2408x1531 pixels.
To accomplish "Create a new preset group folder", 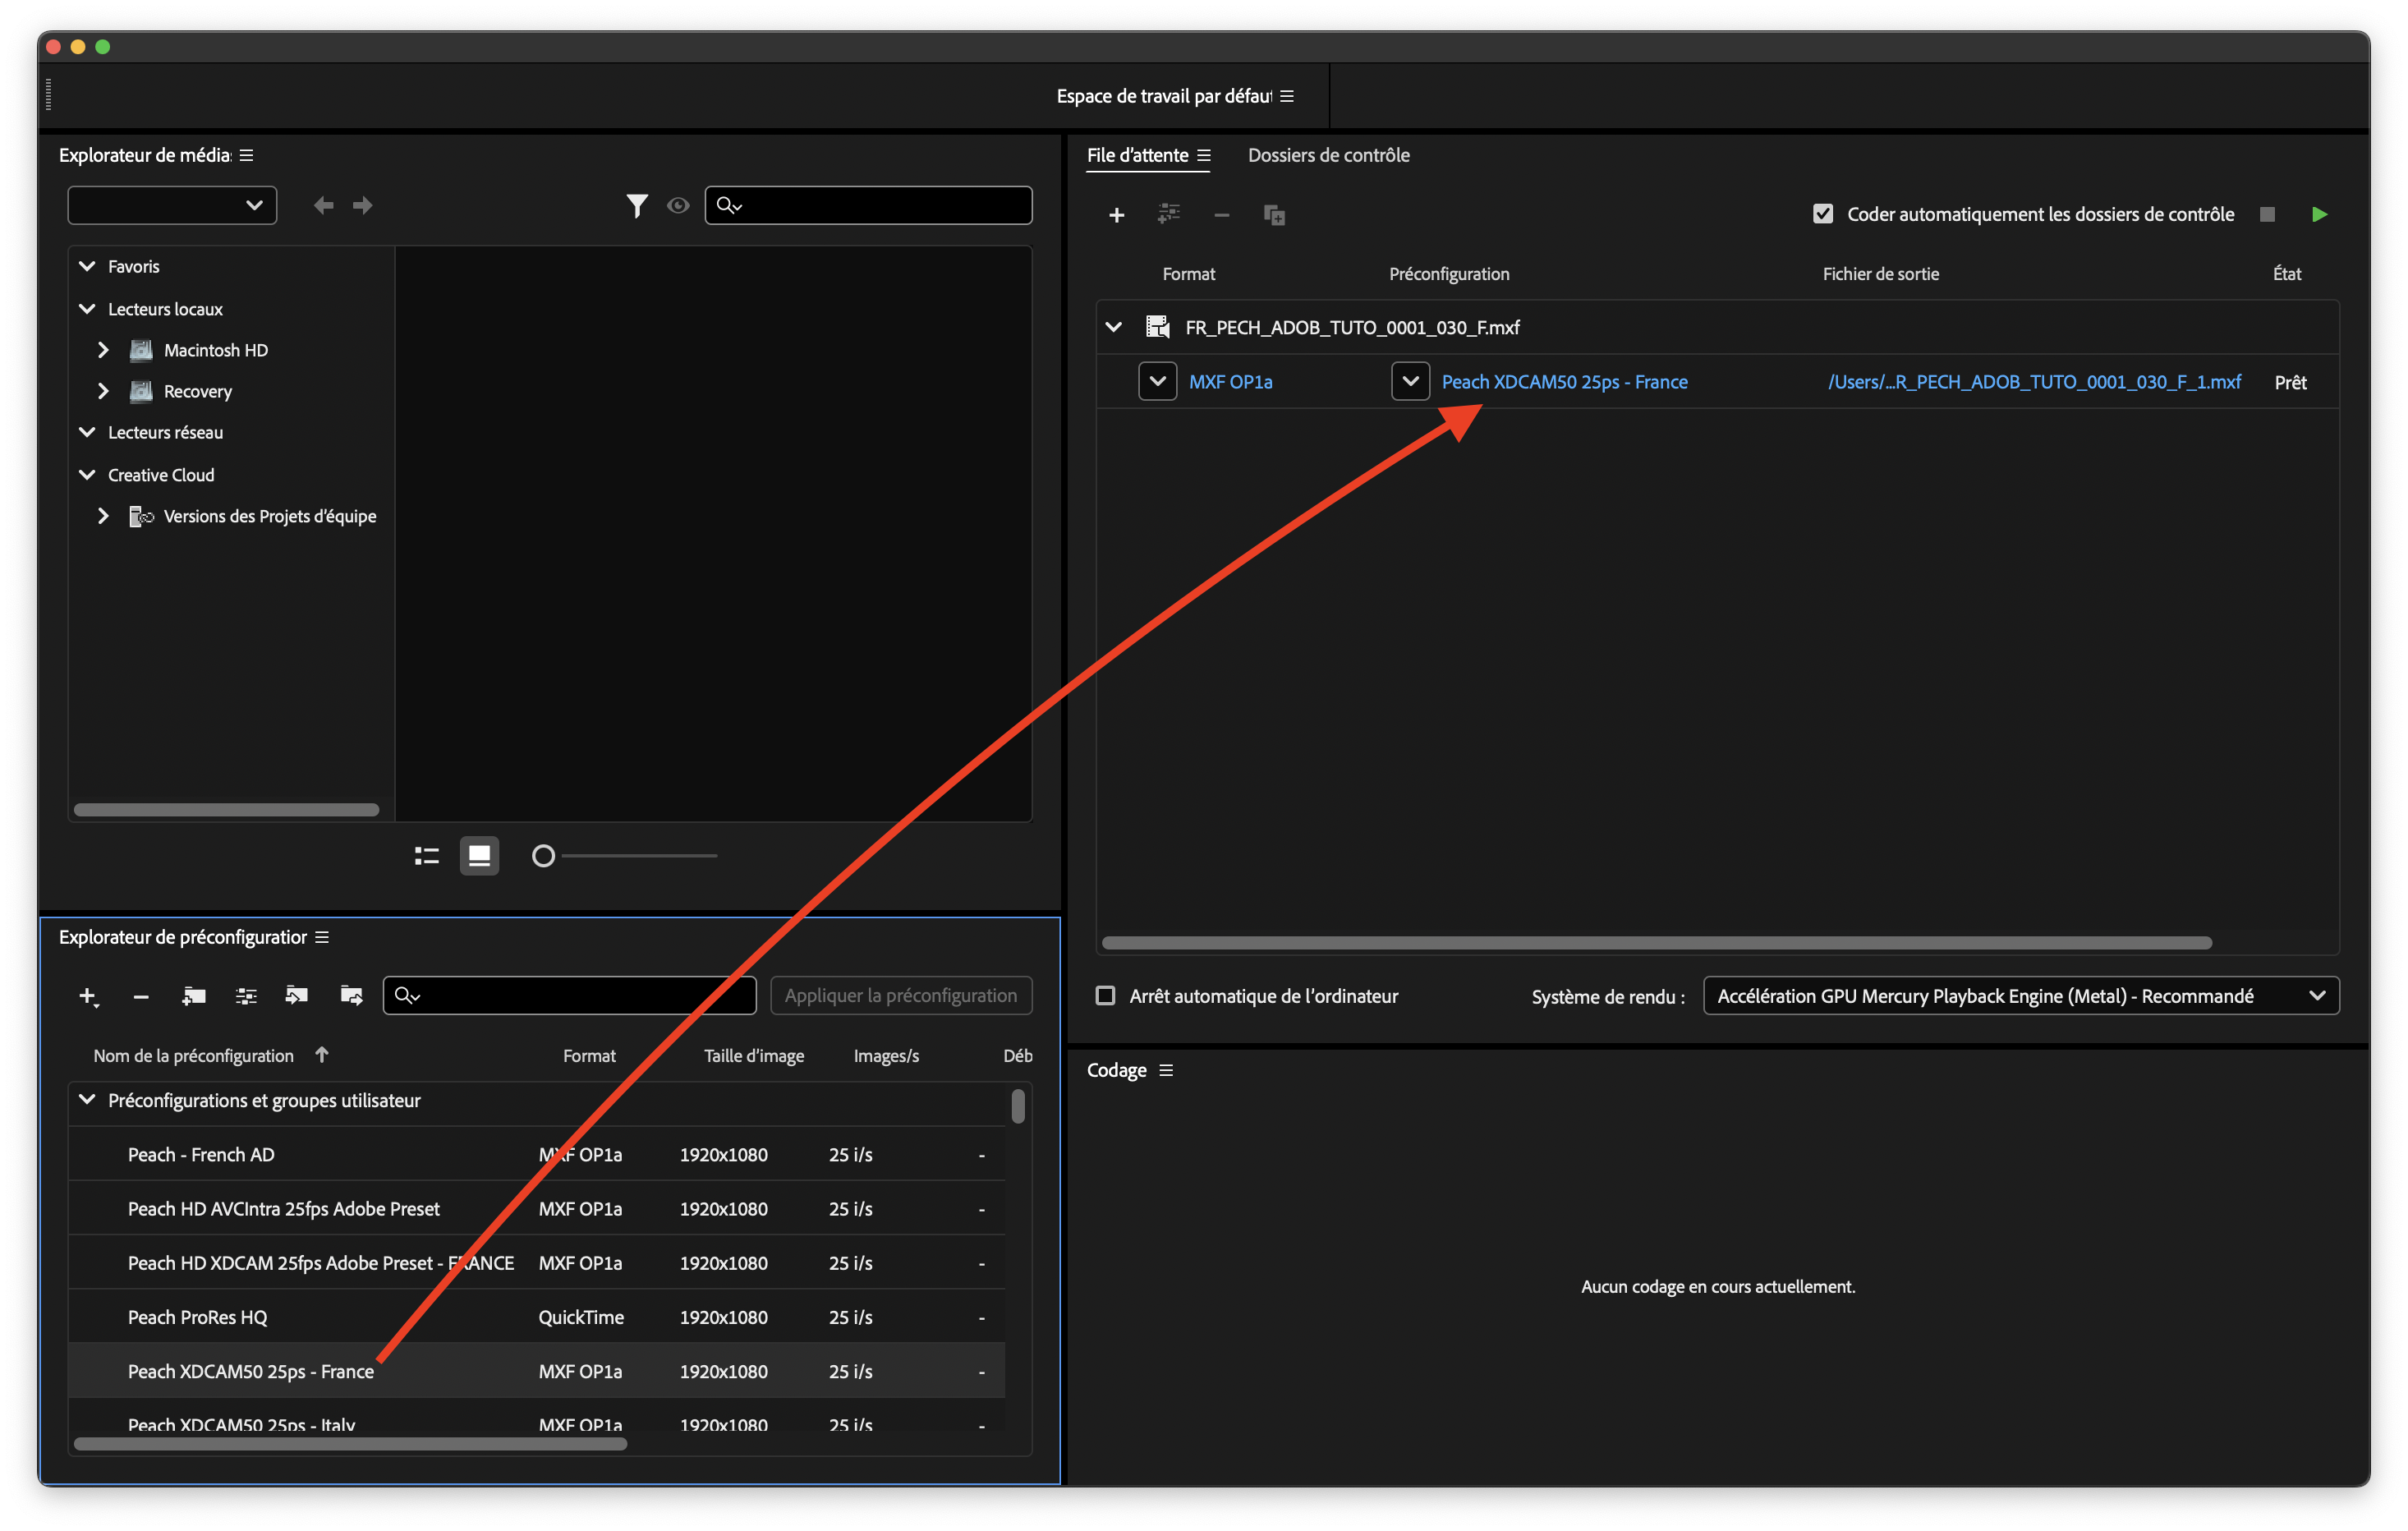I will click(193, 996).
